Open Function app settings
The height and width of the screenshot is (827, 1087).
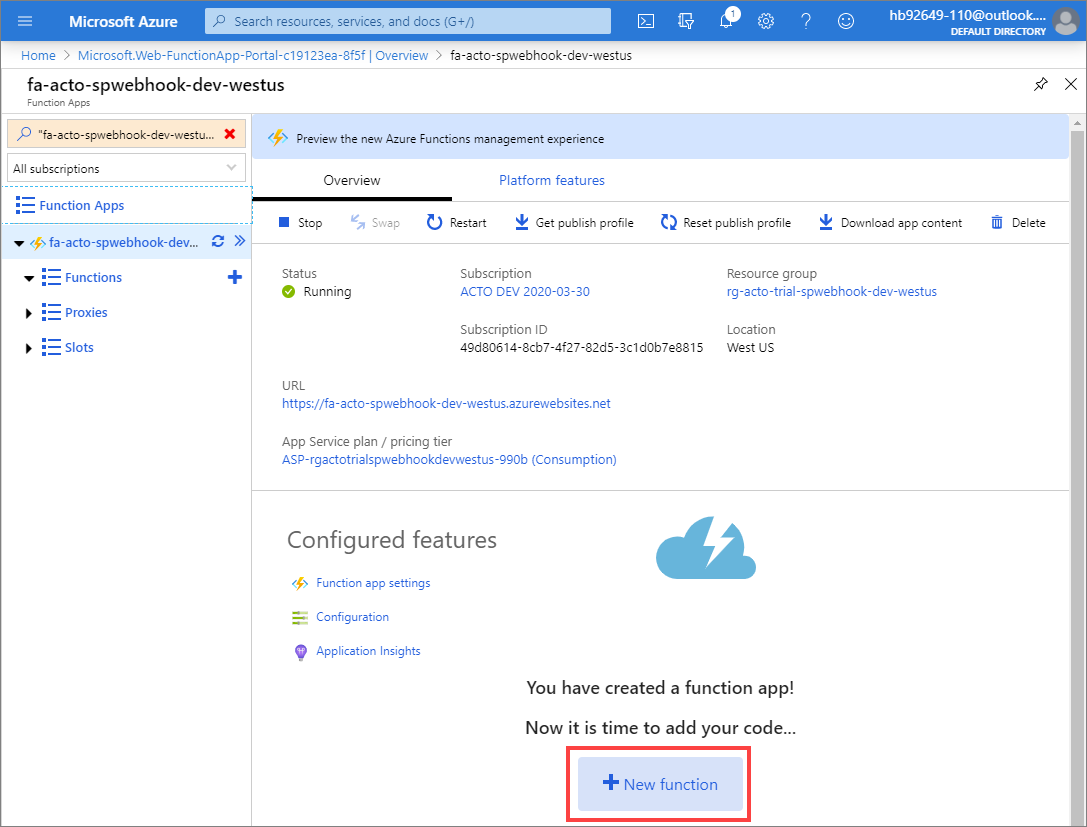pos(373,583)
